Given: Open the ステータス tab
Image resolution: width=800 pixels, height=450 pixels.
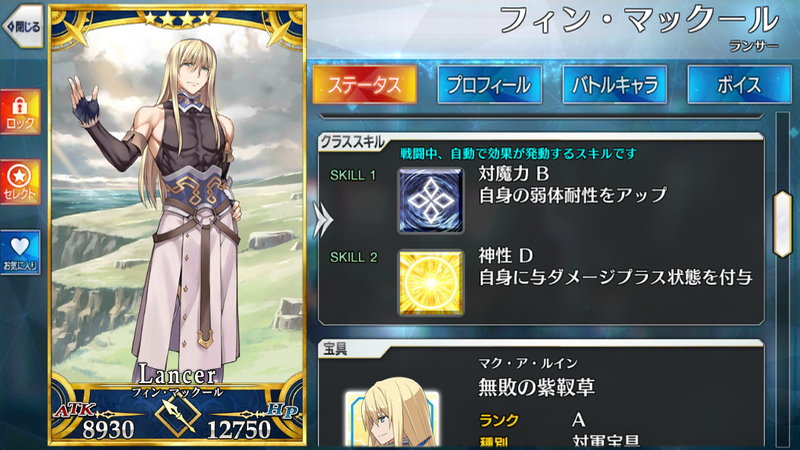Looking at the screenshot, I should tap(364, 85).
